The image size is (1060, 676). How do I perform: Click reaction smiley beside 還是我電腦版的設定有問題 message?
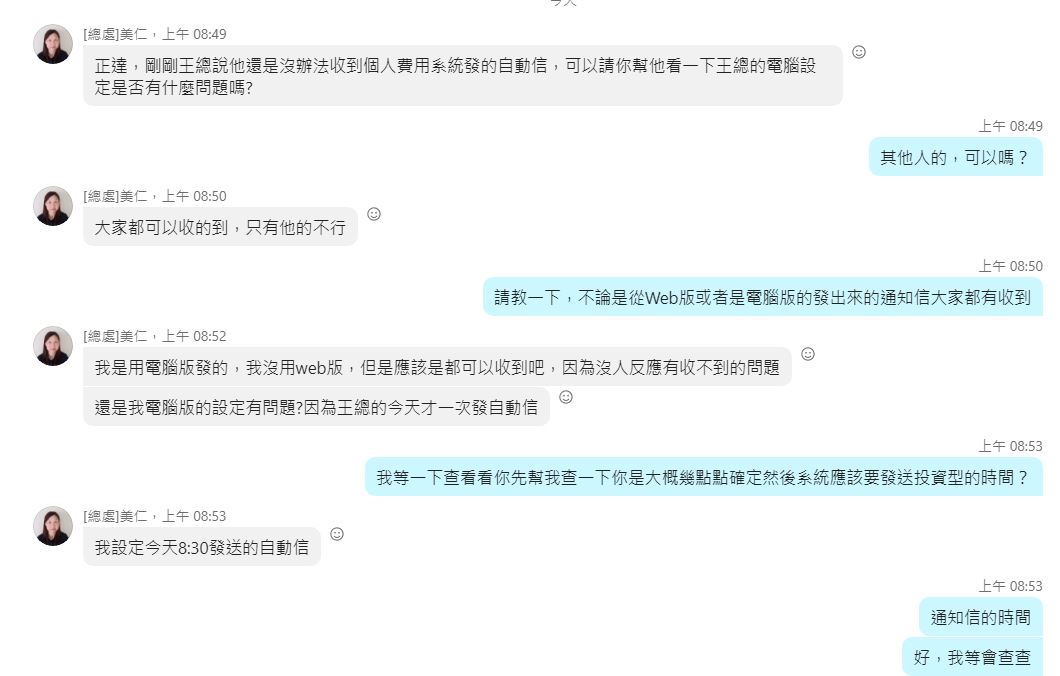pyautogui.click(x=566, y=397)
